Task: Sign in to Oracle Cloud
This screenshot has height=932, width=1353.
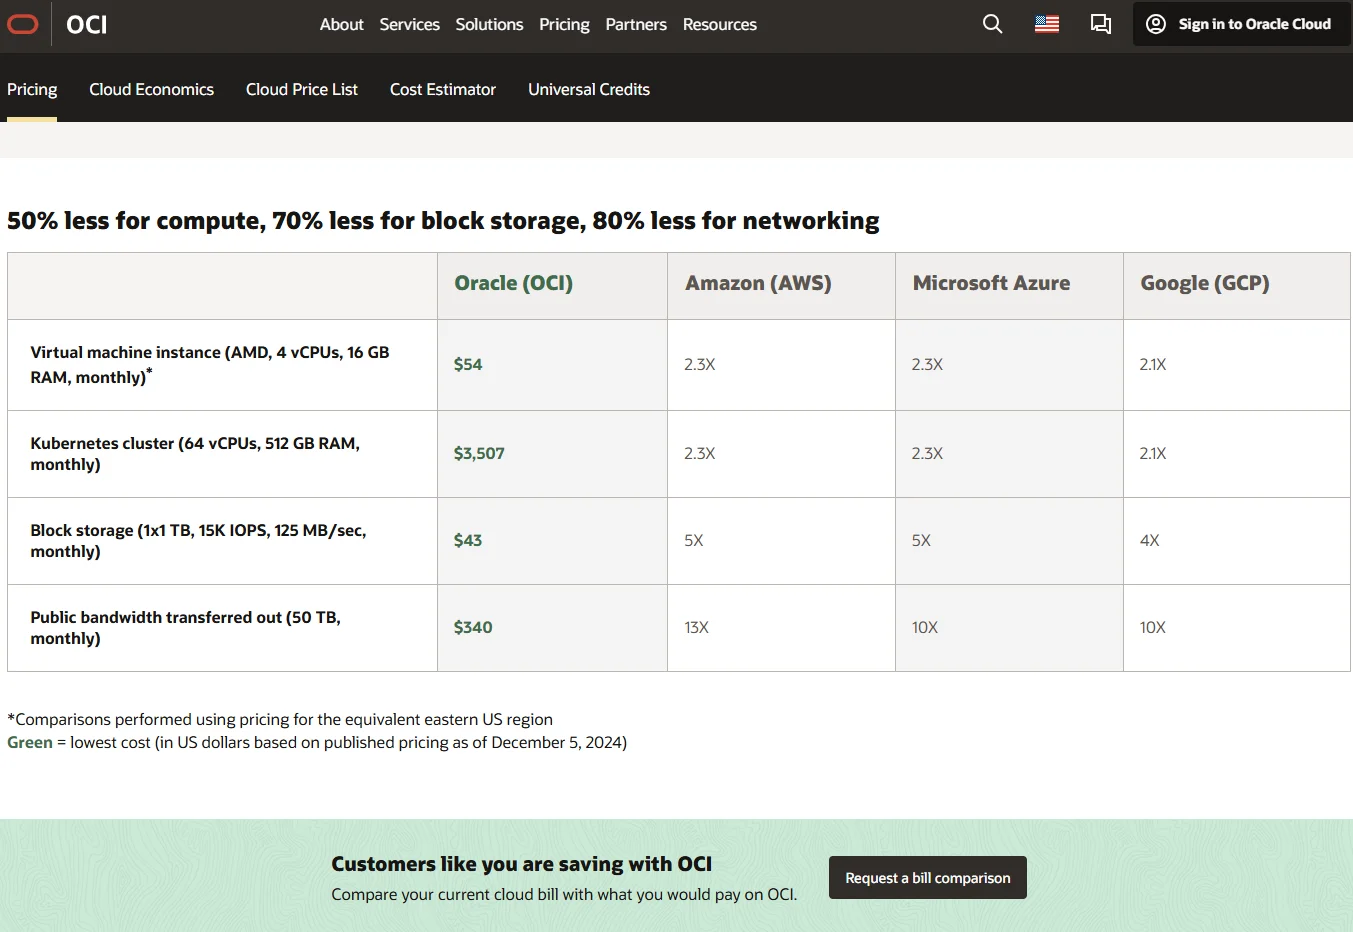Action: point(1242,24)
